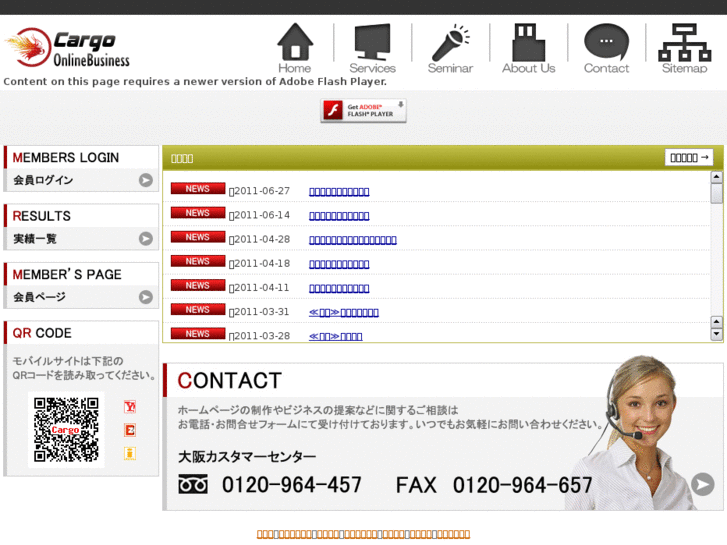Screen dimensions: 727x545
Task: Open news link dated 2011-03-31
Action: (x=344, y=312)
